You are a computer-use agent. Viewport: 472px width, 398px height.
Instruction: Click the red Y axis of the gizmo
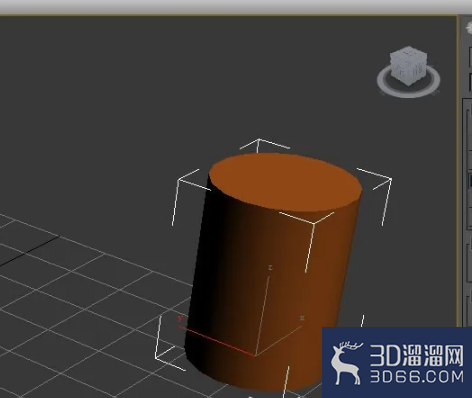point(217,341)
